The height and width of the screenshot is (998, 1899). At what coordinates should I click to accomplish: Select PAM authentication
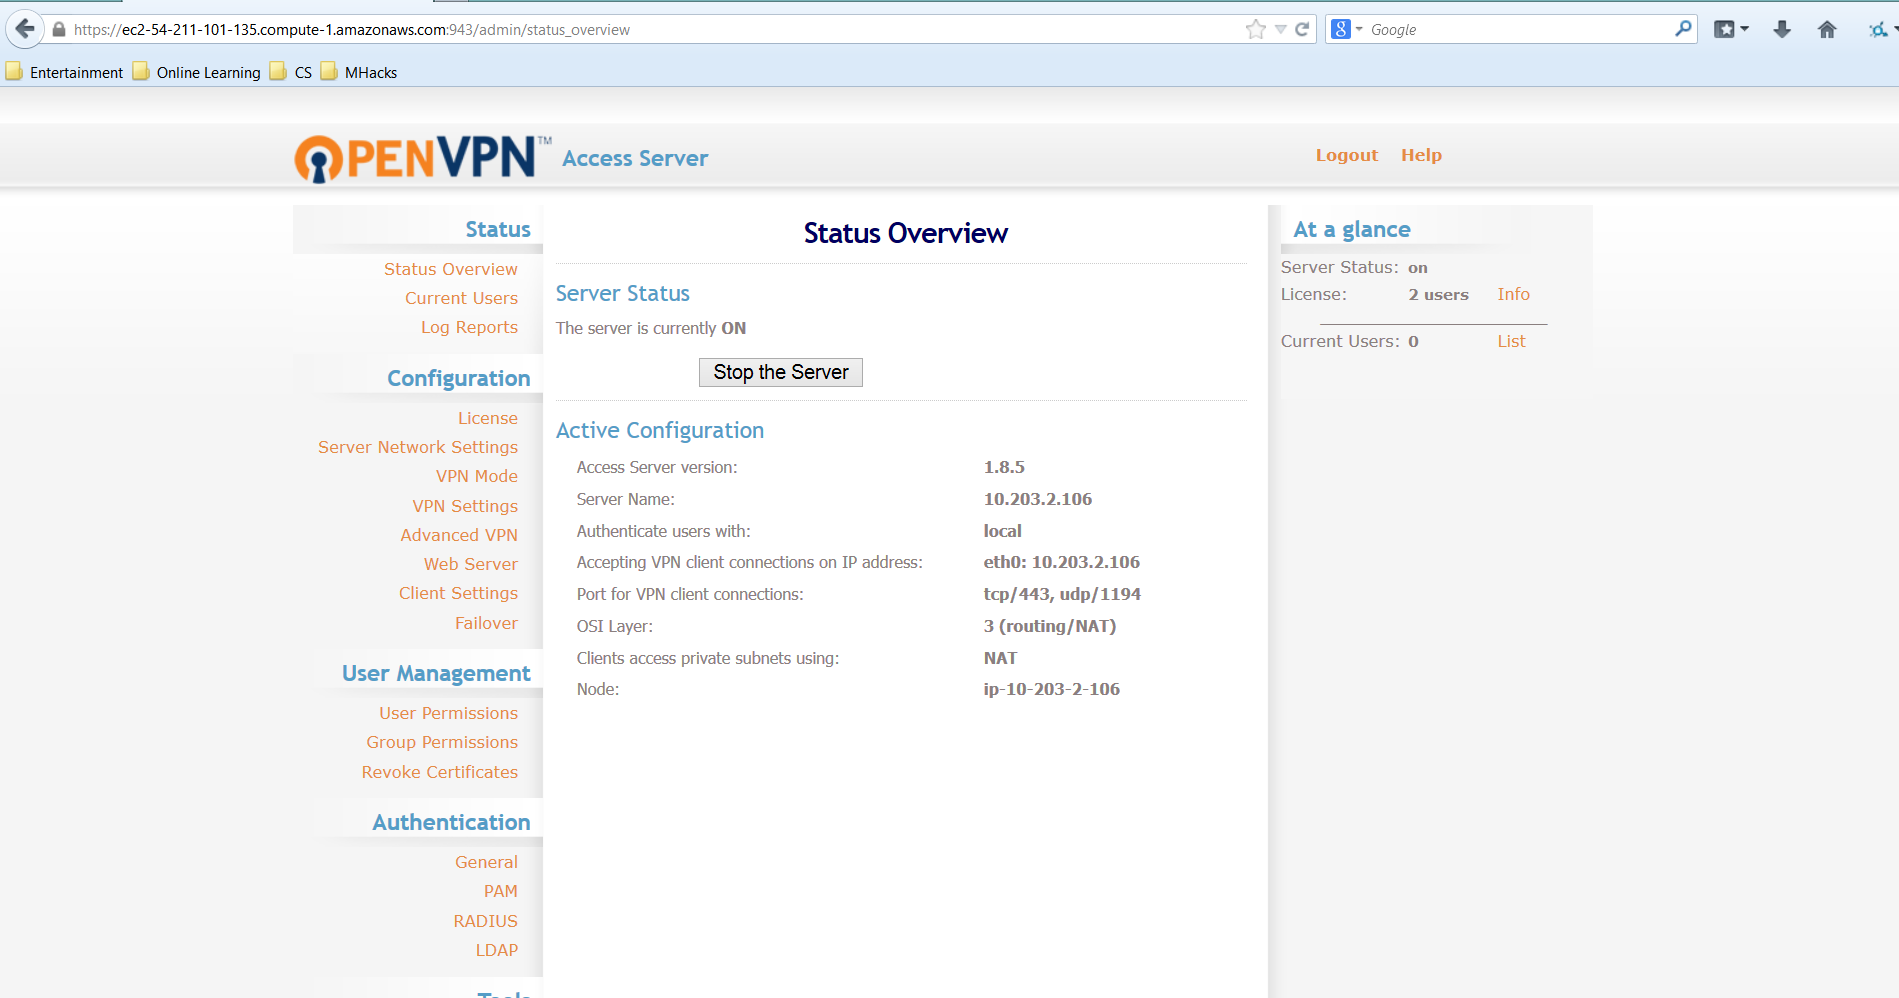[501, 891]
